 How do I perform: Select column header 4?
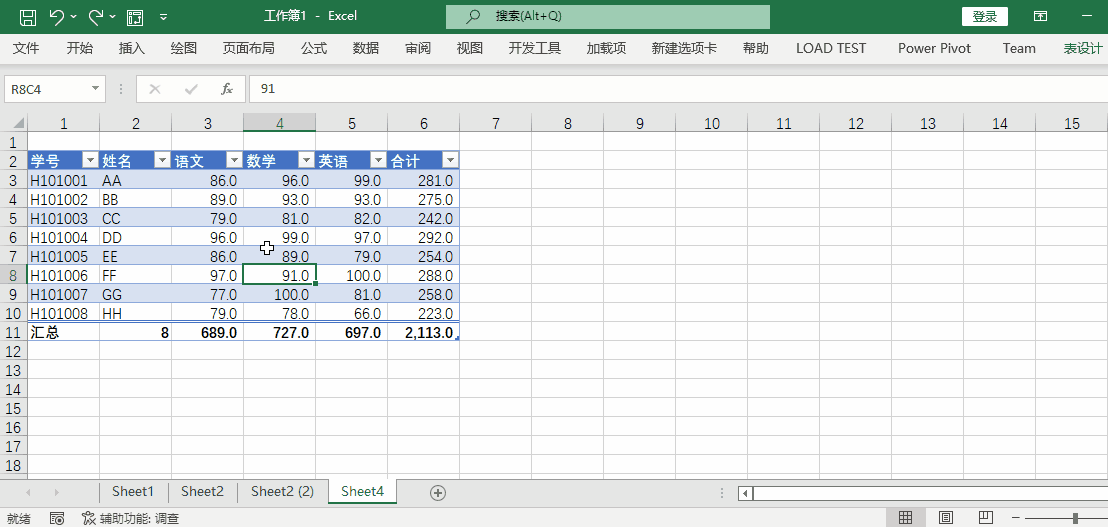pos(280,124)
